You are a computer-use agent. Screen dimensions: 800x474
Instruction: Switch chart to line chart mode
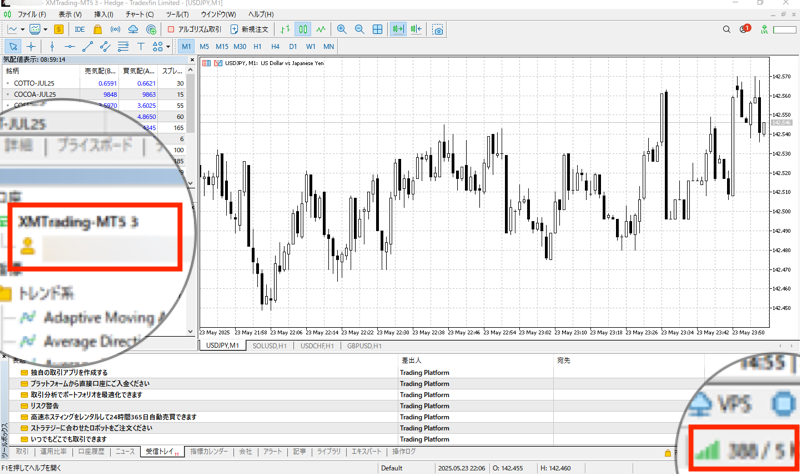coord(321,30)
